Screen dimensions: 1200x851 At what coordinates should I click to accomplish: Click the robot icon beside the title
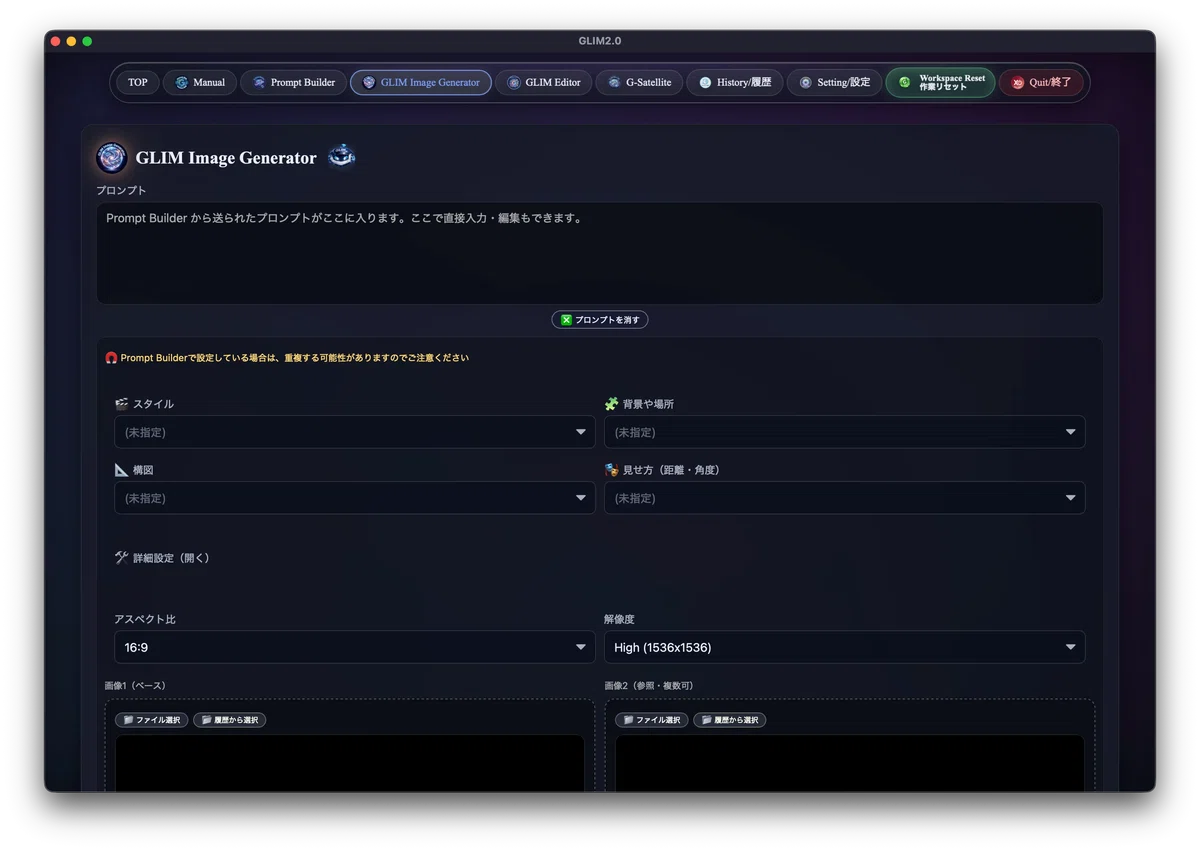coord(342,156)
